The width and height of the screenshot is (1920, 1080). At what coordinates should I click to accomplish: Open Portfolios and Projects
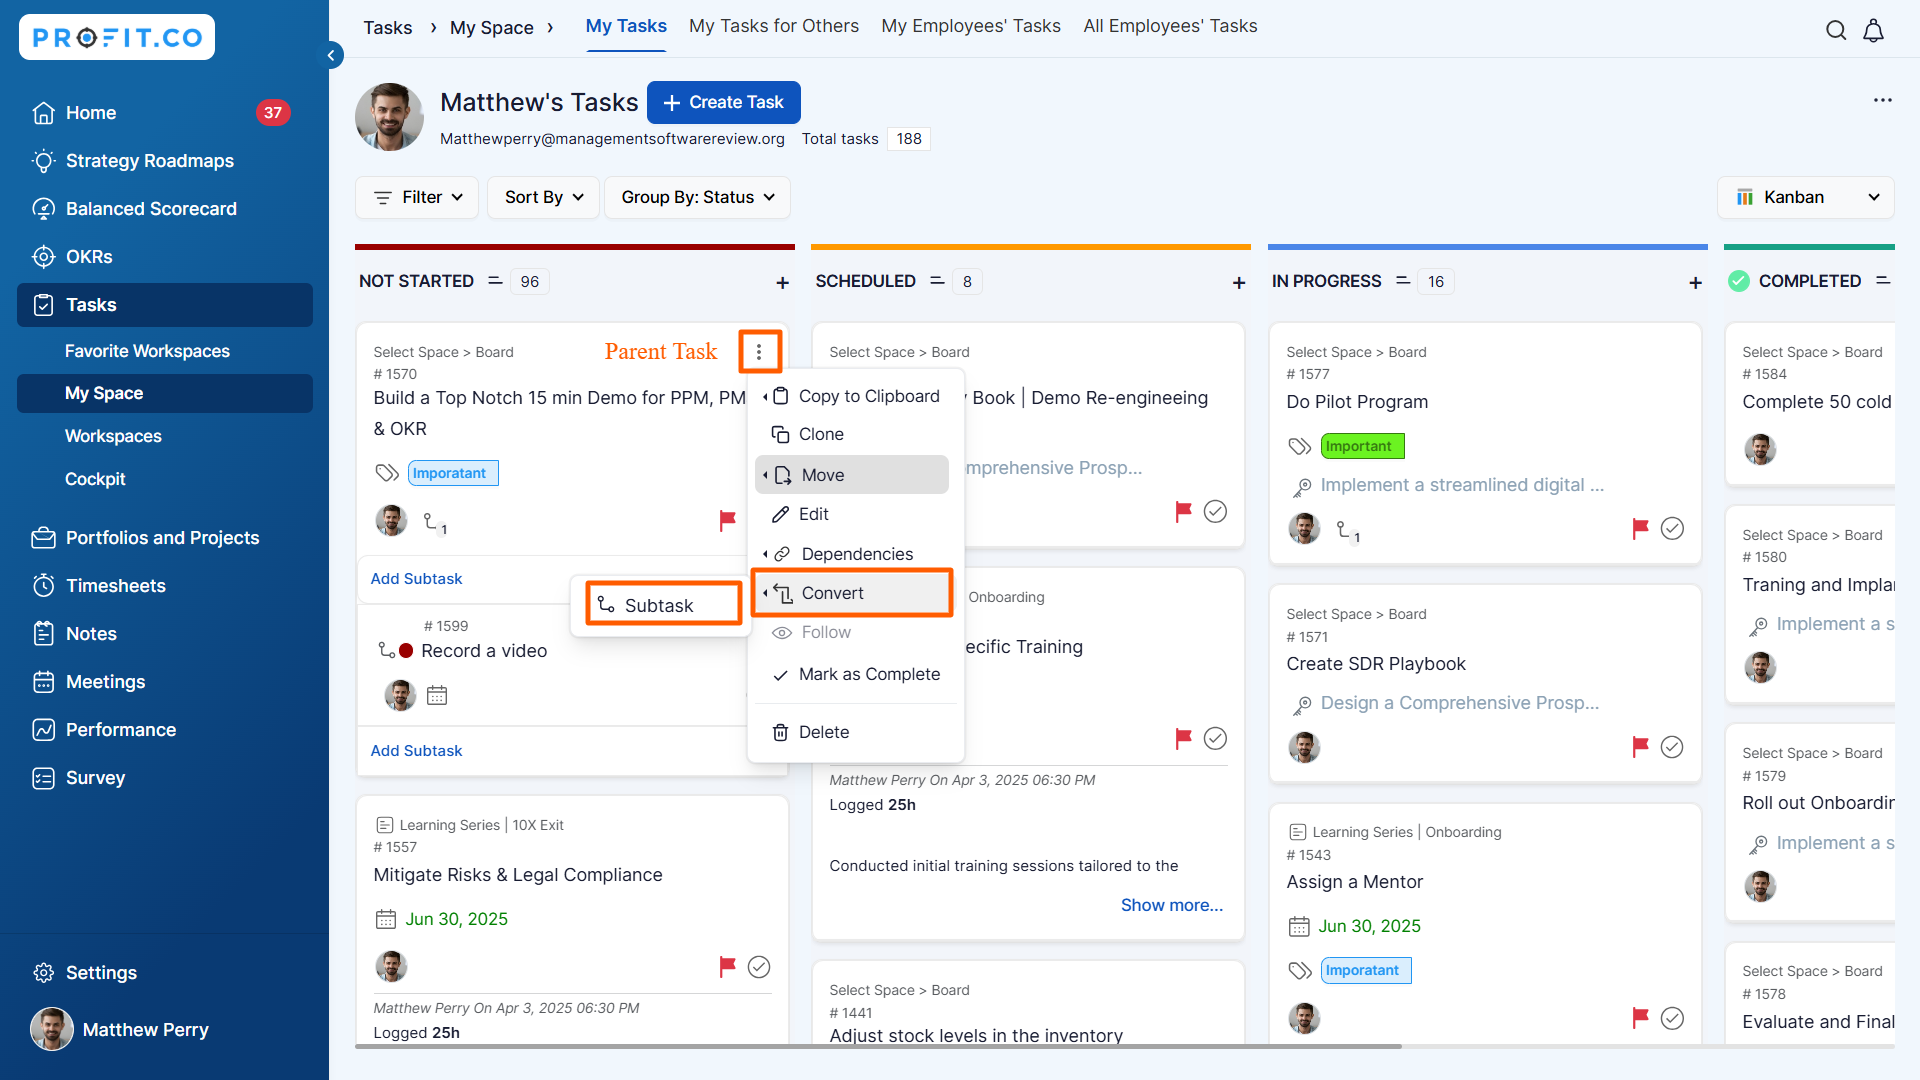click(x=162, y=538)
